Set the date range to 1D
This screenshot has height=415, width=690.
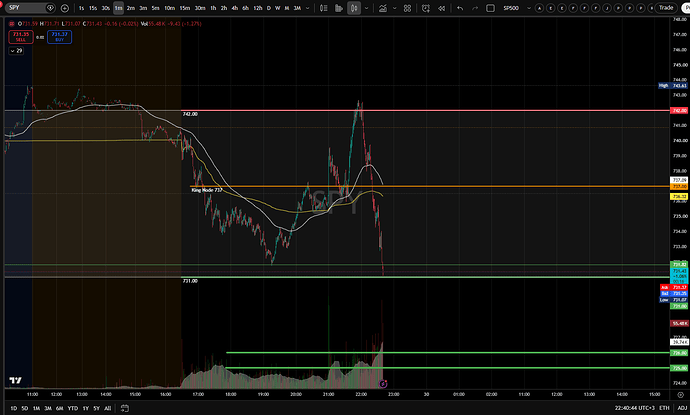(x=14, y=408)
